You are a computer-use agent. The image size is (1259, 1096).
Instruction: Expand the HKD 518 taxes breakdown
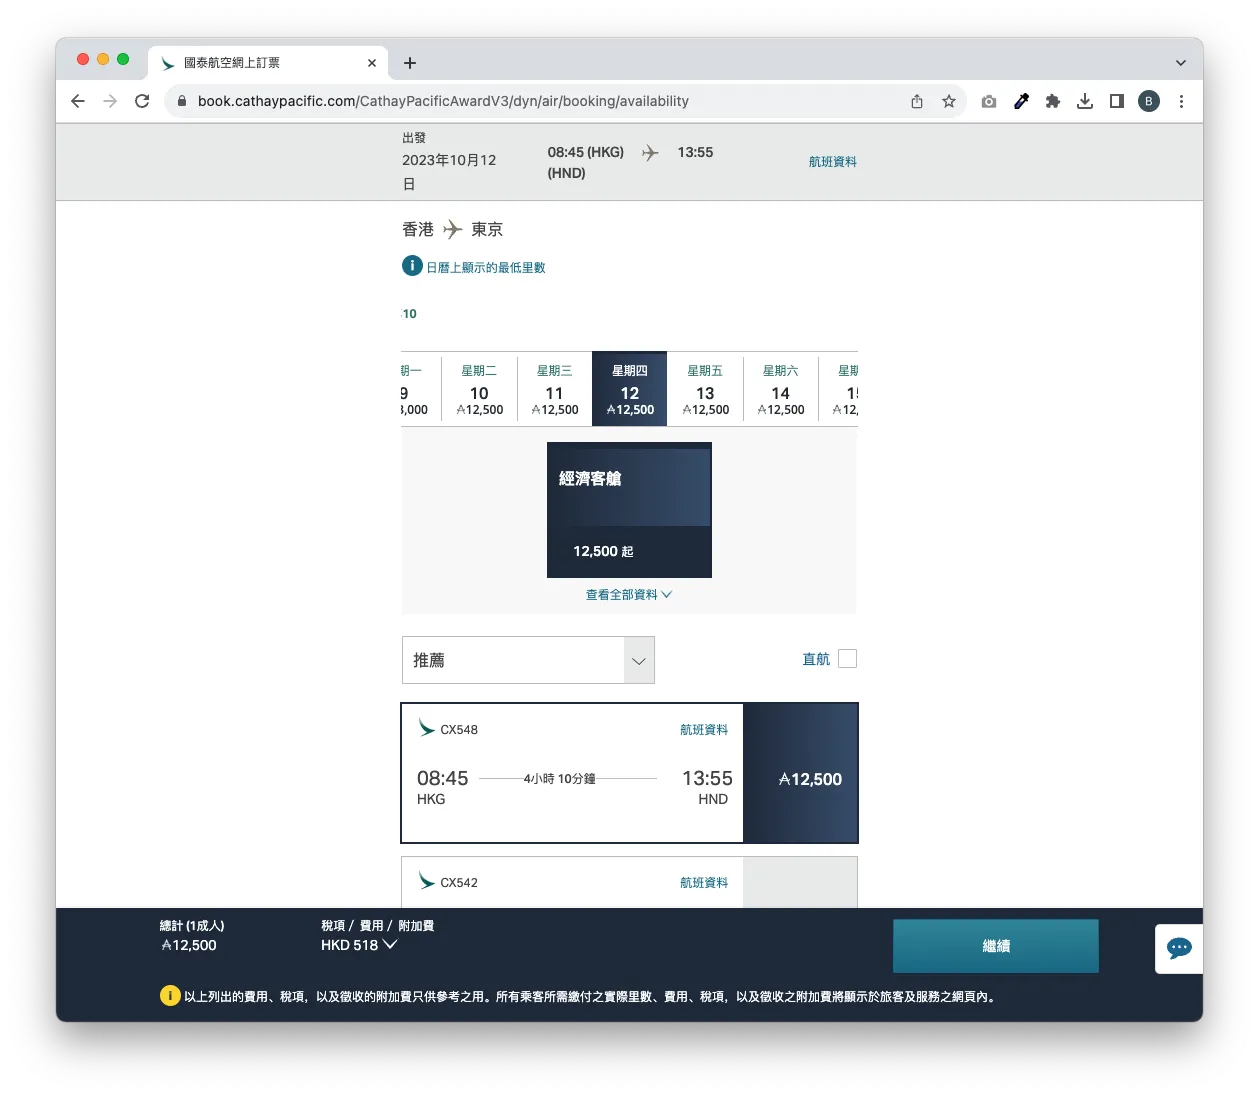pos(359,945)
